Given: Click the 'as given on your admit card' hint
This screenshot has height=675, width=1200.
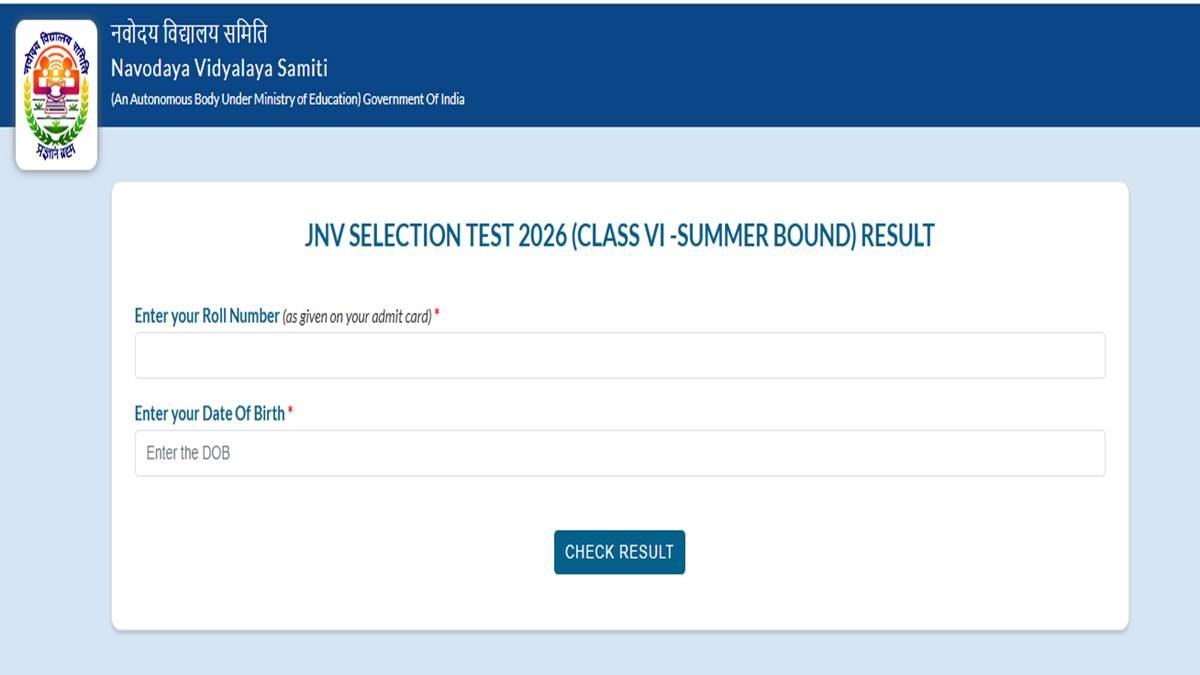Looking at the screenshot, I should click(x=357, y=317).
